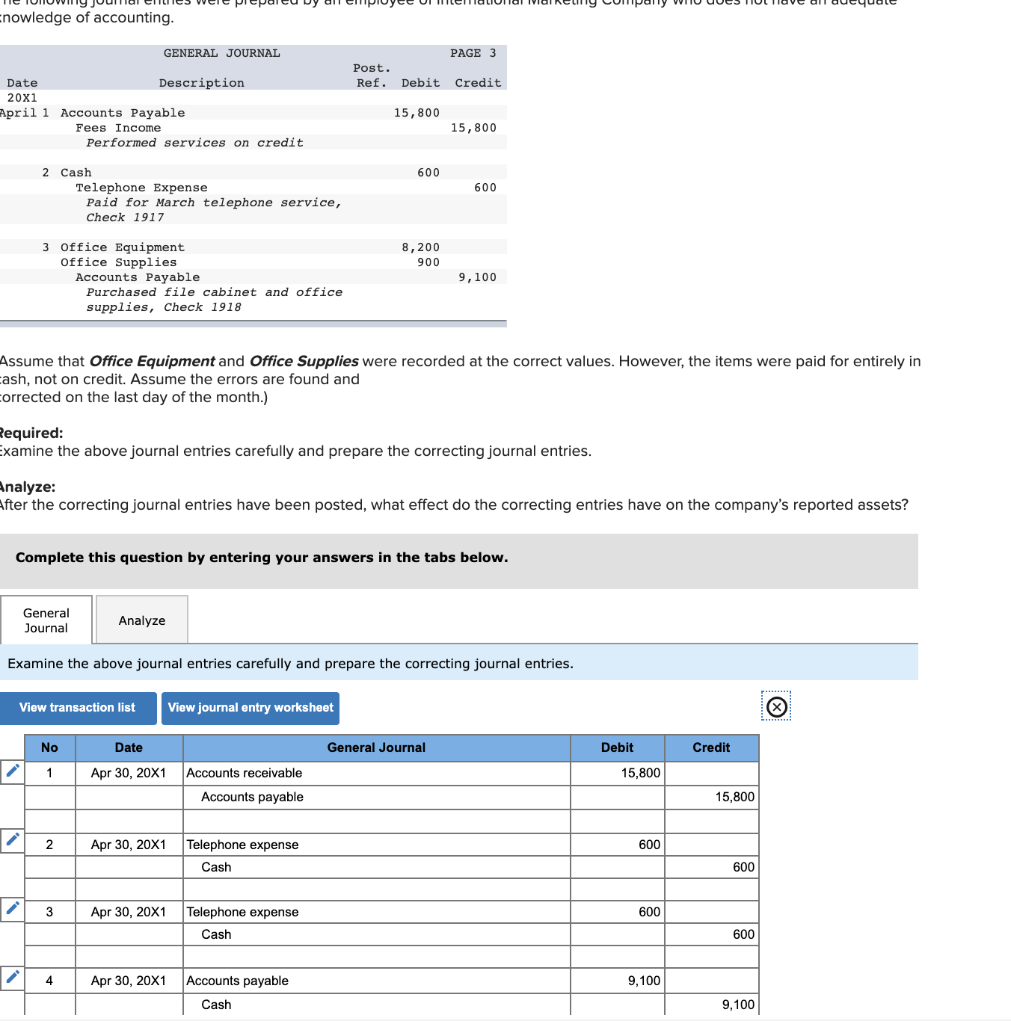This screenshot has width=1011, height=1024.
Task: Click the Apr 30, 20X1 date of entry 2
Action: pyautogui.click(x=129, y=845)
